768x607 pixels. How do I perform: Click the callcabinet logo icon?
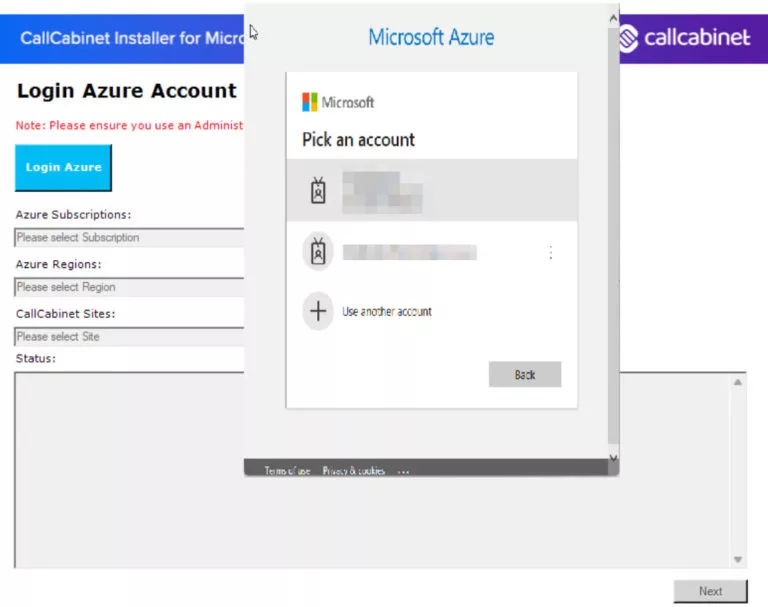628,38
